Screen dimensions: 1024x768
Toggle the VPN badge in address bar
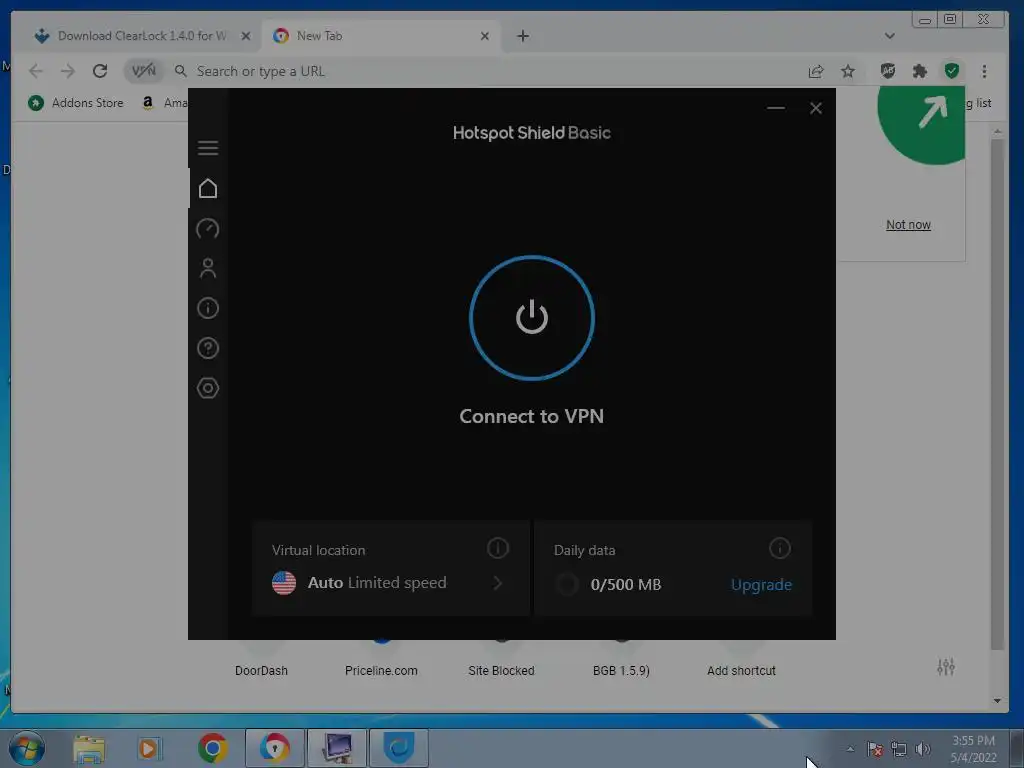[144, 71]
